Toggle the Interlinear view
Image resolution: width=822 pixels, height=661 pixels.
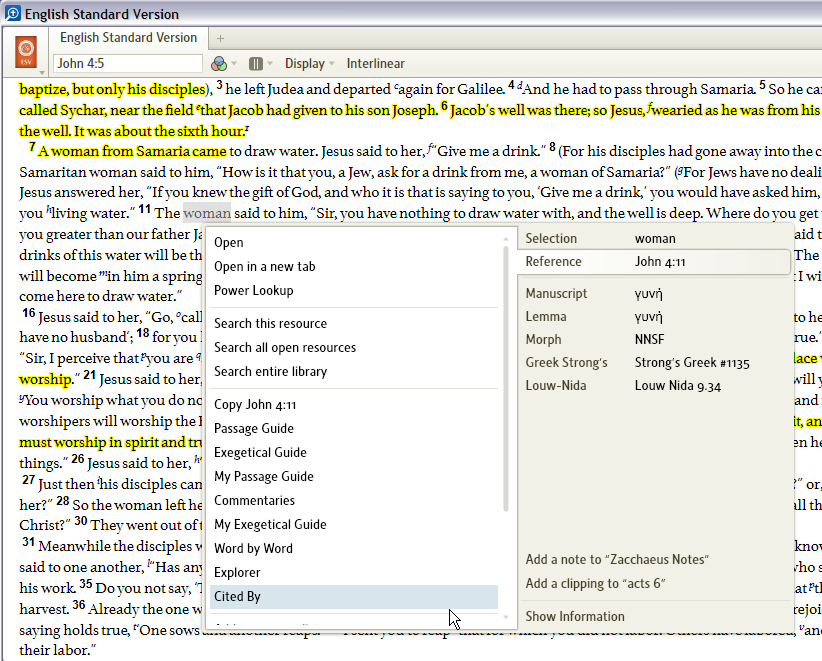pyautogui.click(x=375, y=64)
